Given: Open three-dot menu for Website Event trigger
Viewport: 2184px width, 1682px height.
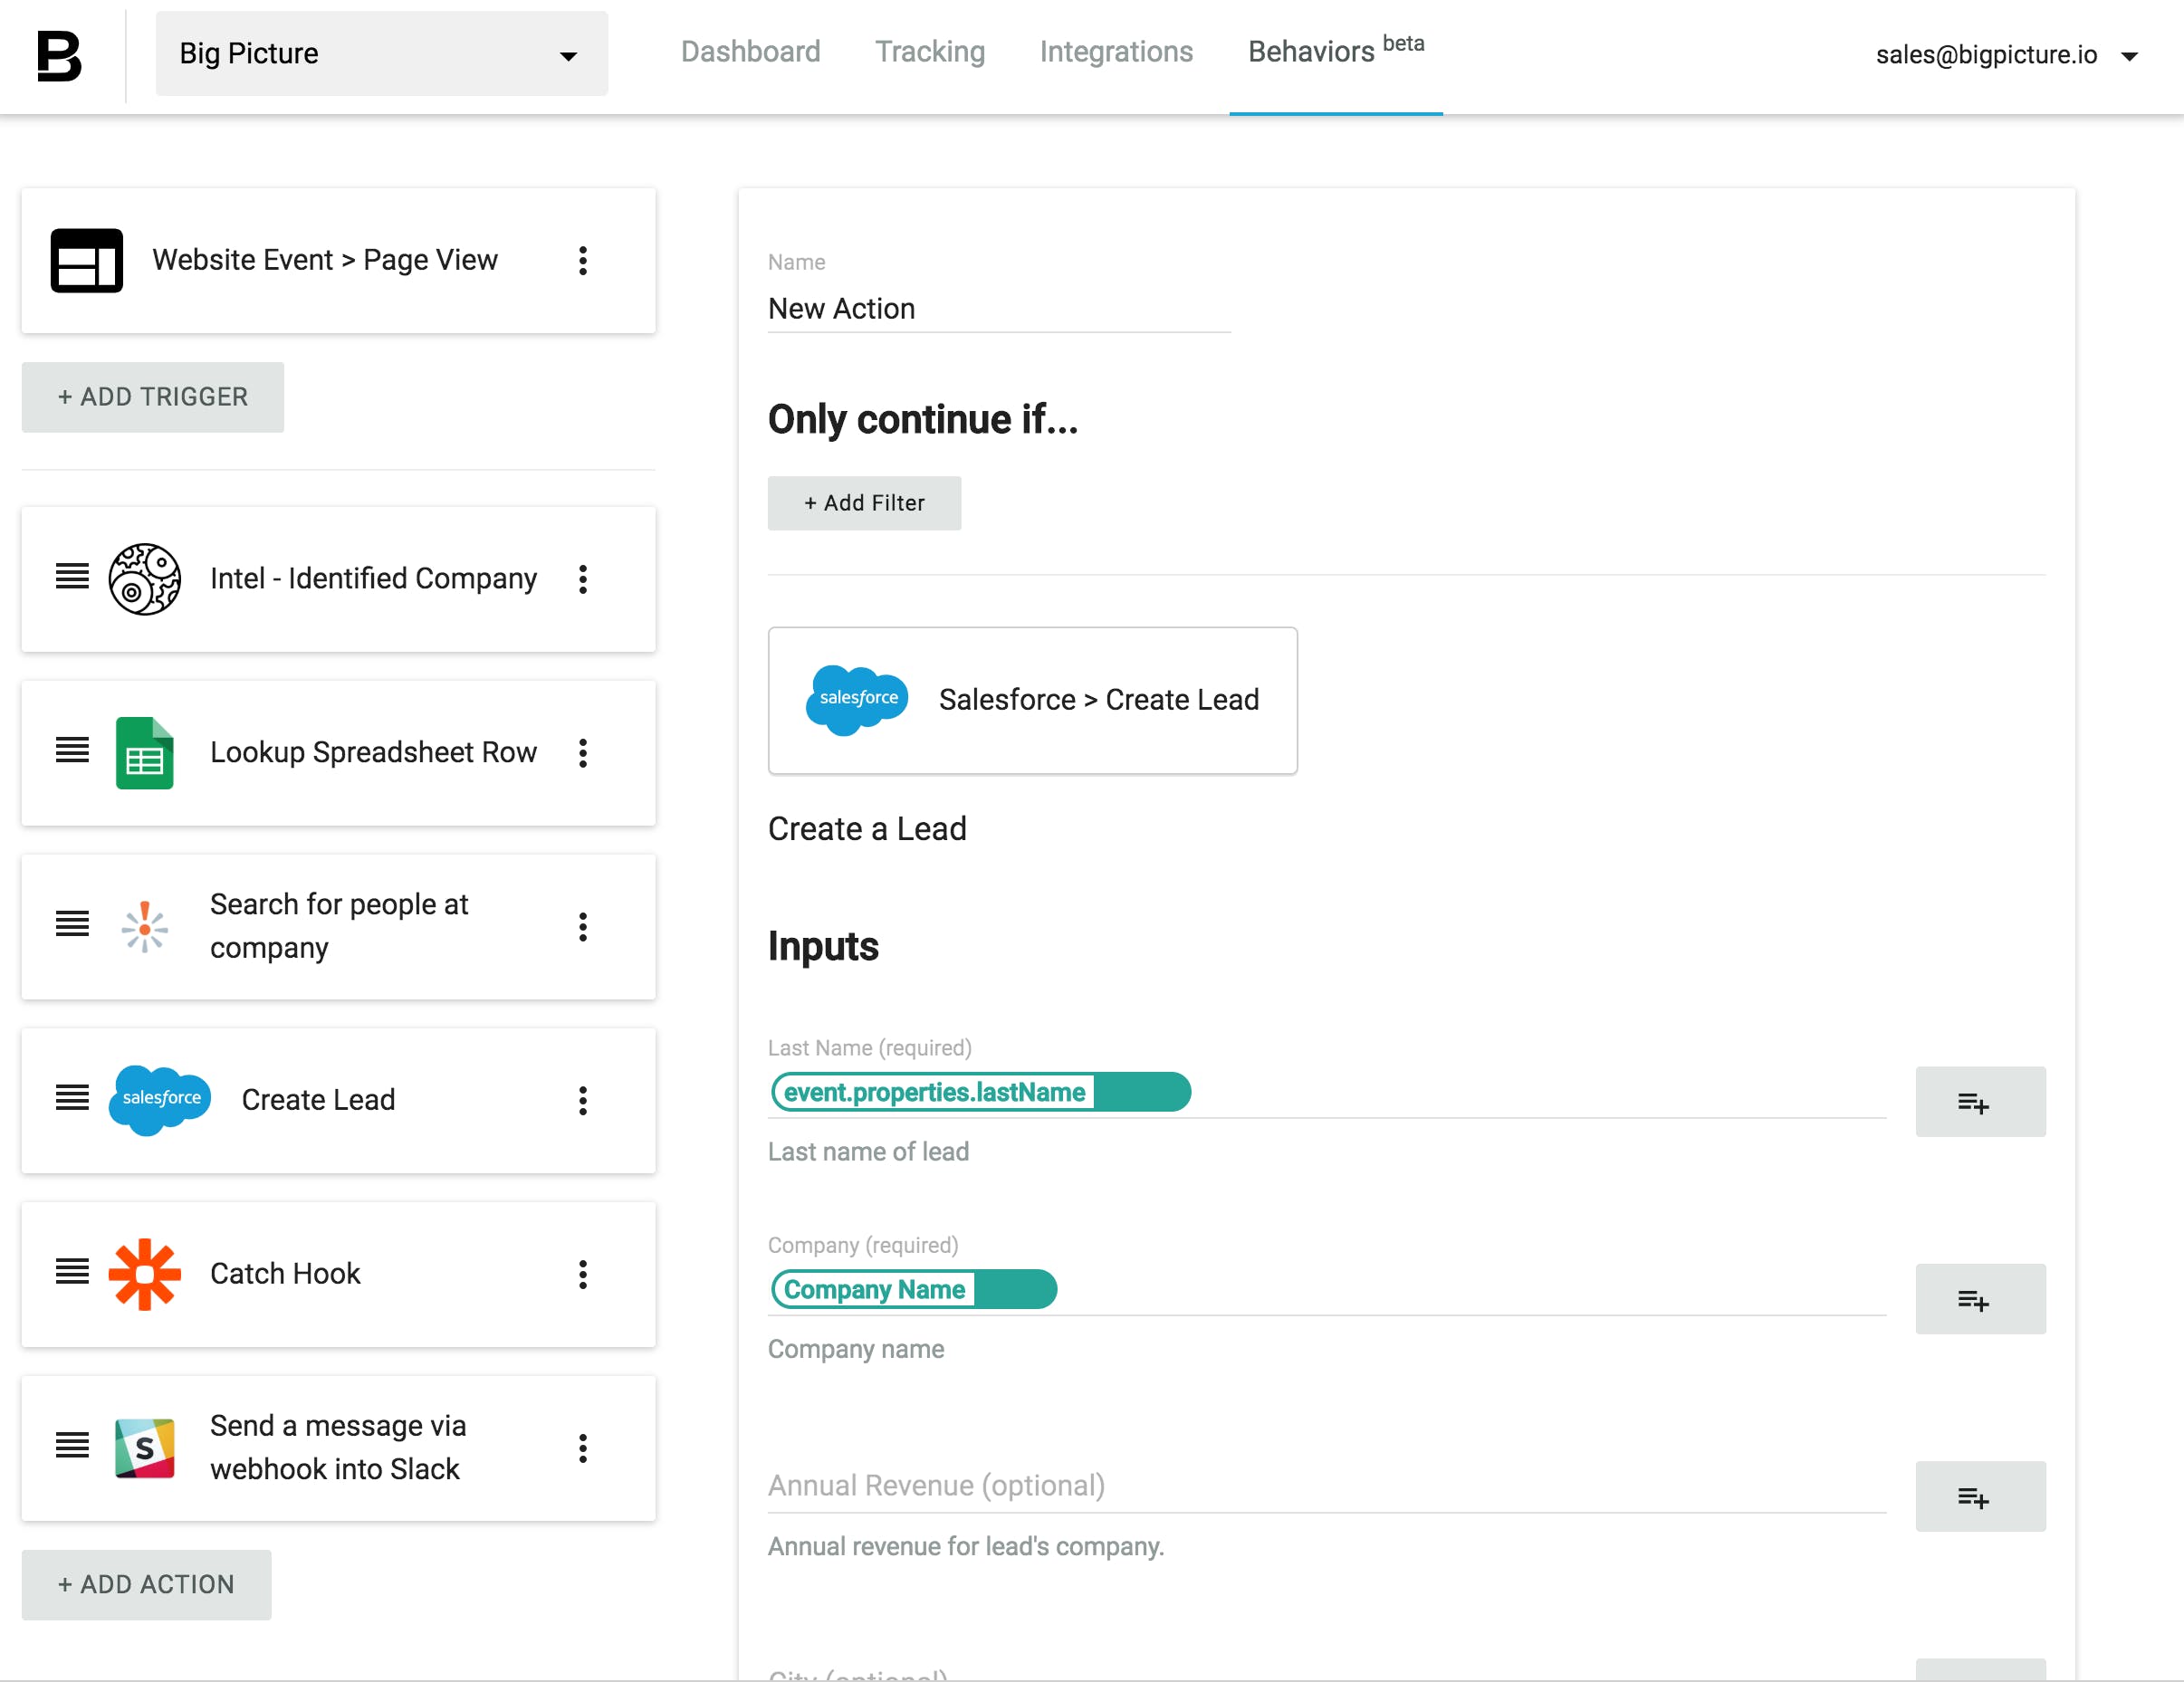Looking at the screenshot, I should click(583, 261).
